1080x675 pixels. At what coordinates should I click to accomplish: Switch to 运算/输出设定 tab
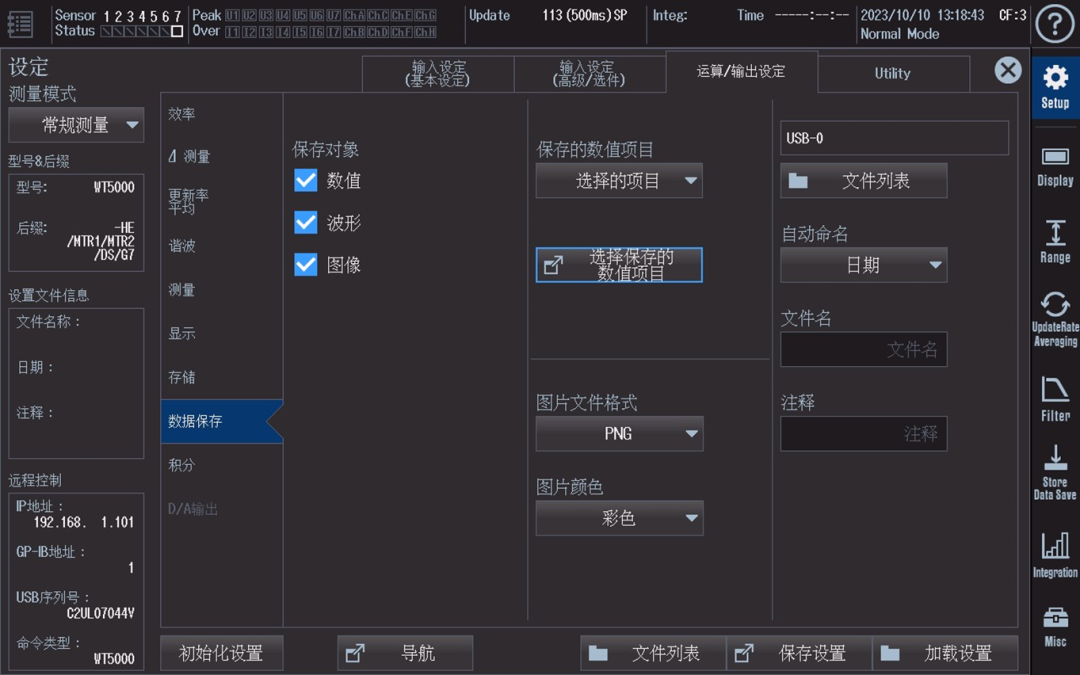click(741, 72)
